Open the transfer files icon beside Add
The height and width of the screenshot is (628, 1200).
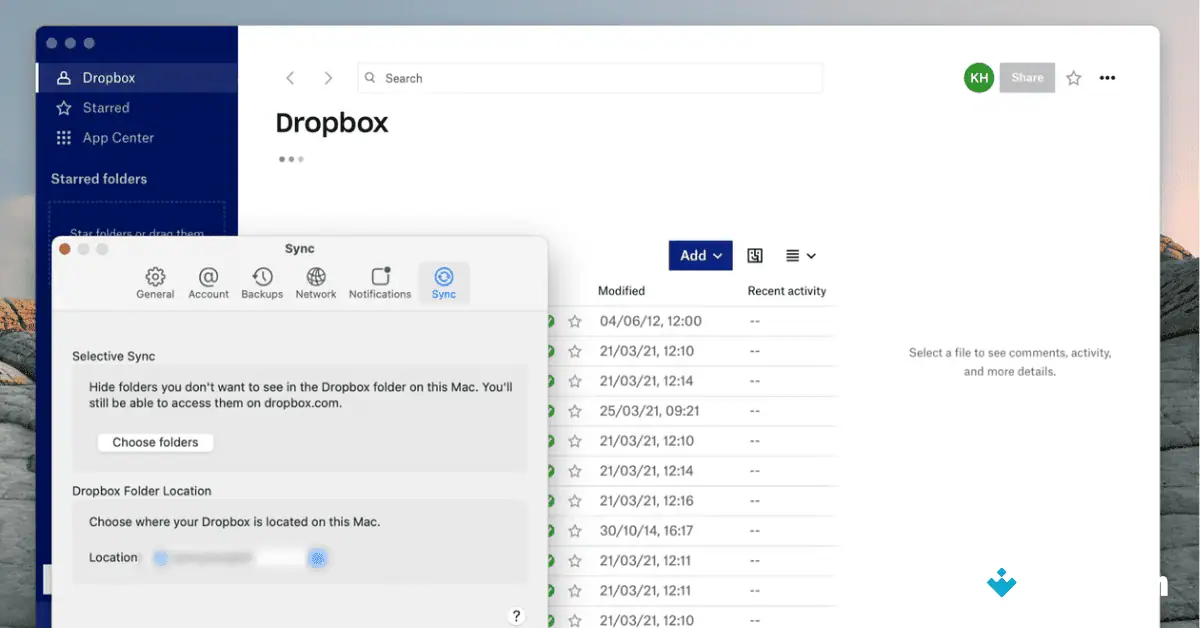click(x=754, y=255)
